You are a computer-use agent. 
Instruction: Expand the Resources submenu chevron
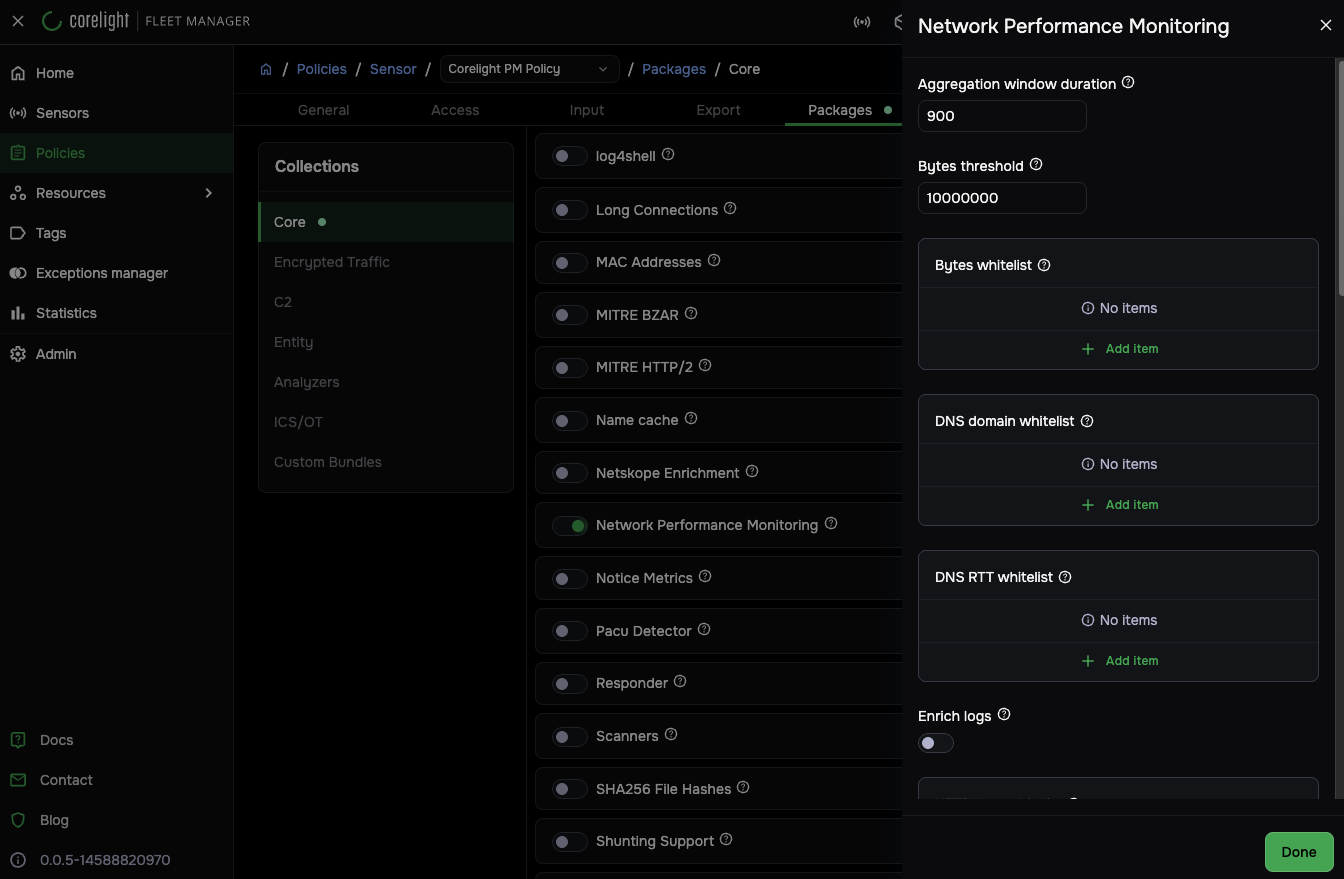click(209, 193)
